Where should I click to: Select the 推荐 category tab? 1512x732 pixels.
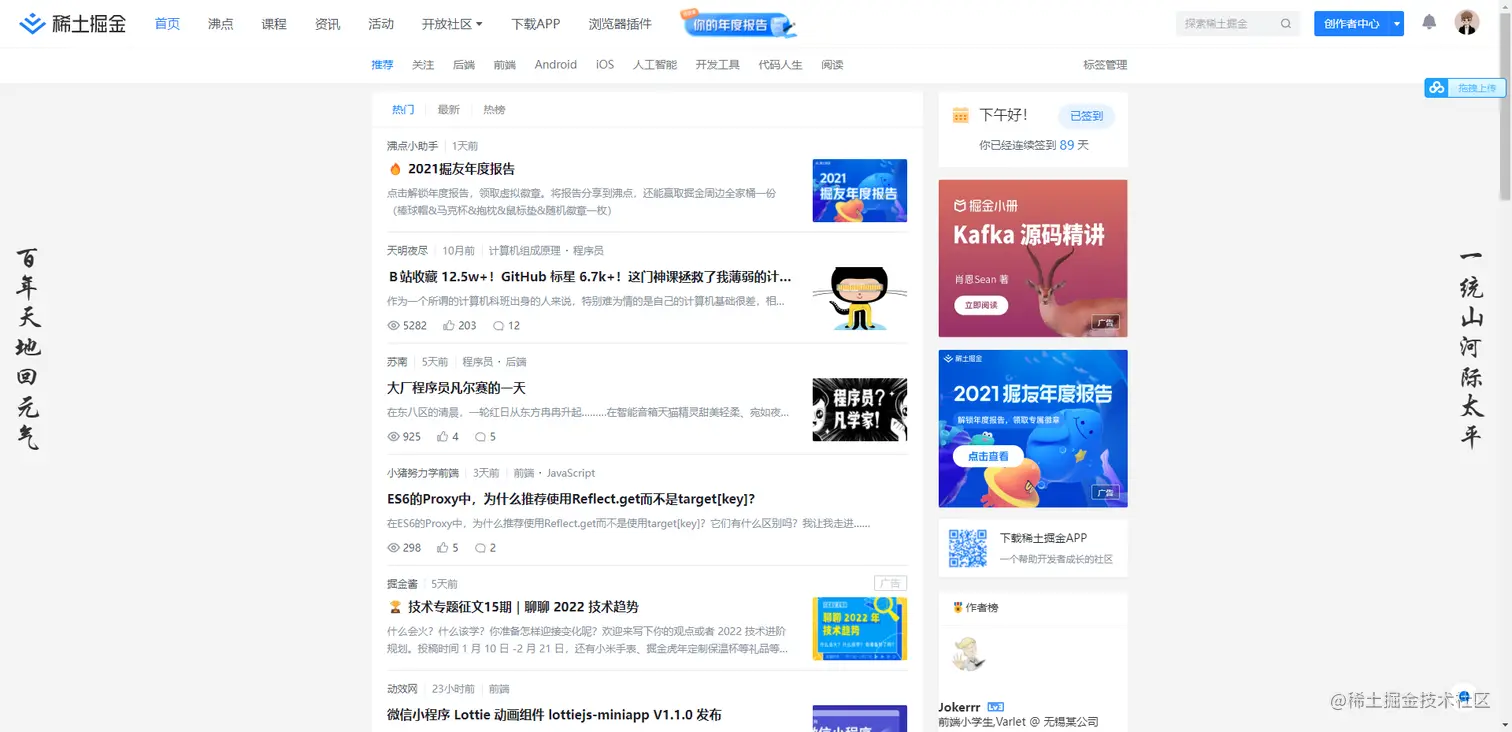[x=382, y=65]
